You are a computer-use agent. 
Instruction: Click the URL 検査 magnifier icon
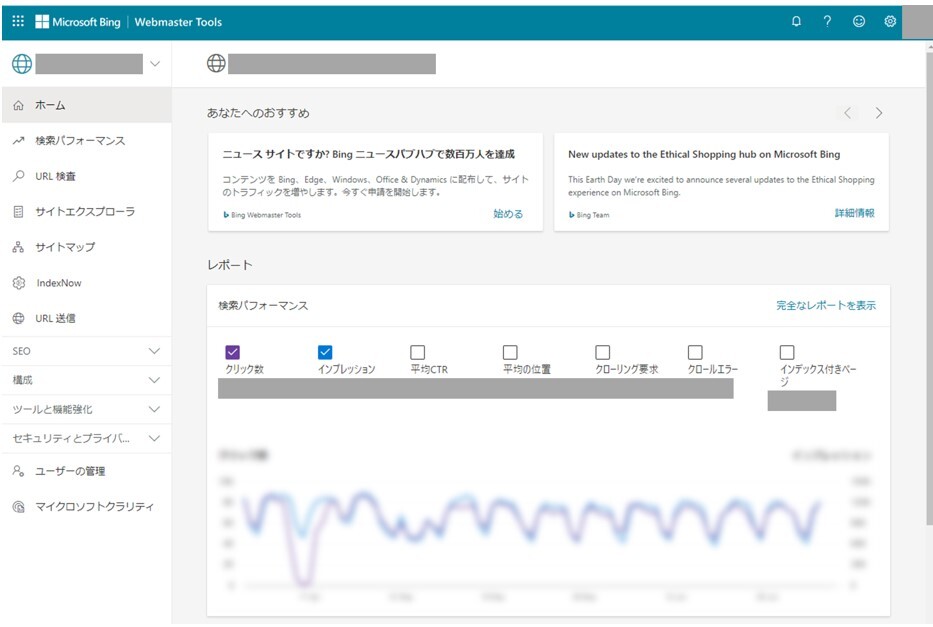coord(18,176)
